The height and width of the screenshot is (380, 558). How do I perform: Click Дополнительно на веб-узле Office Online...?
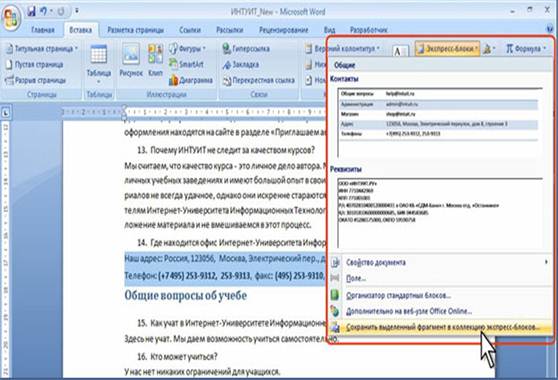[440, 311]
